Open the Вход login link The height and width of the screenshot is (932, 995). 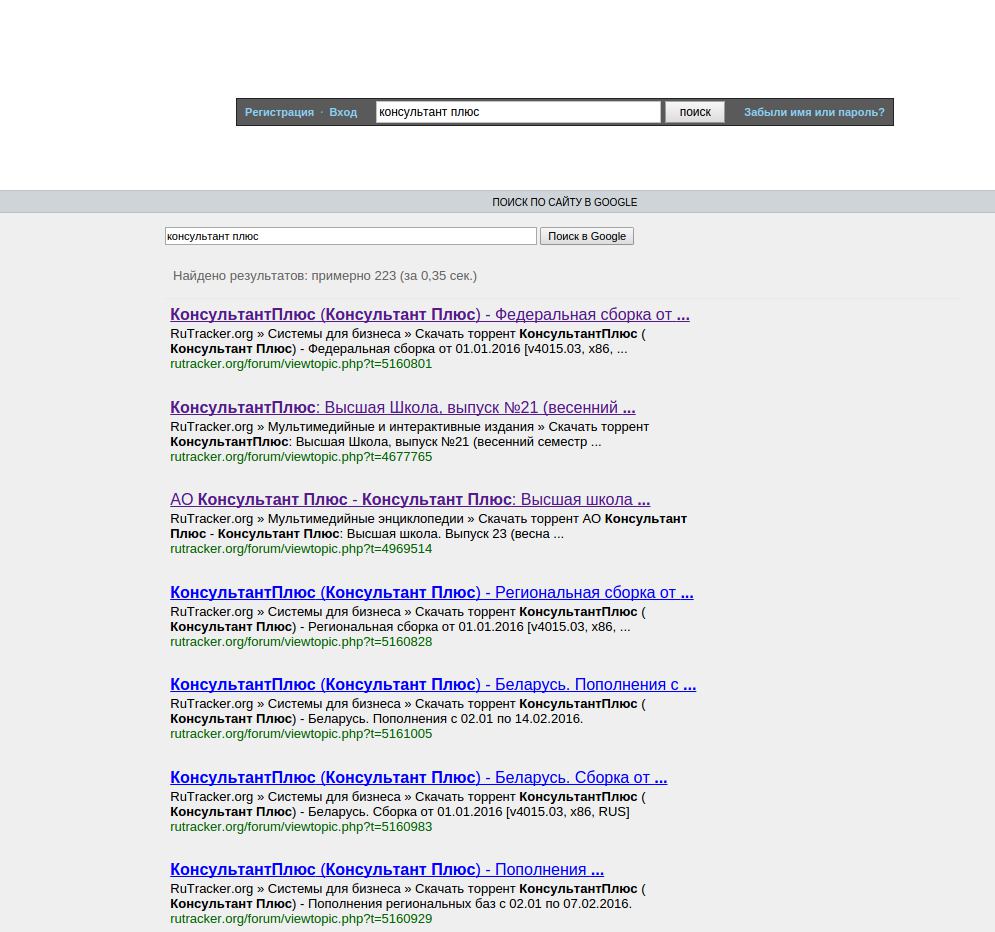[343, 112]
